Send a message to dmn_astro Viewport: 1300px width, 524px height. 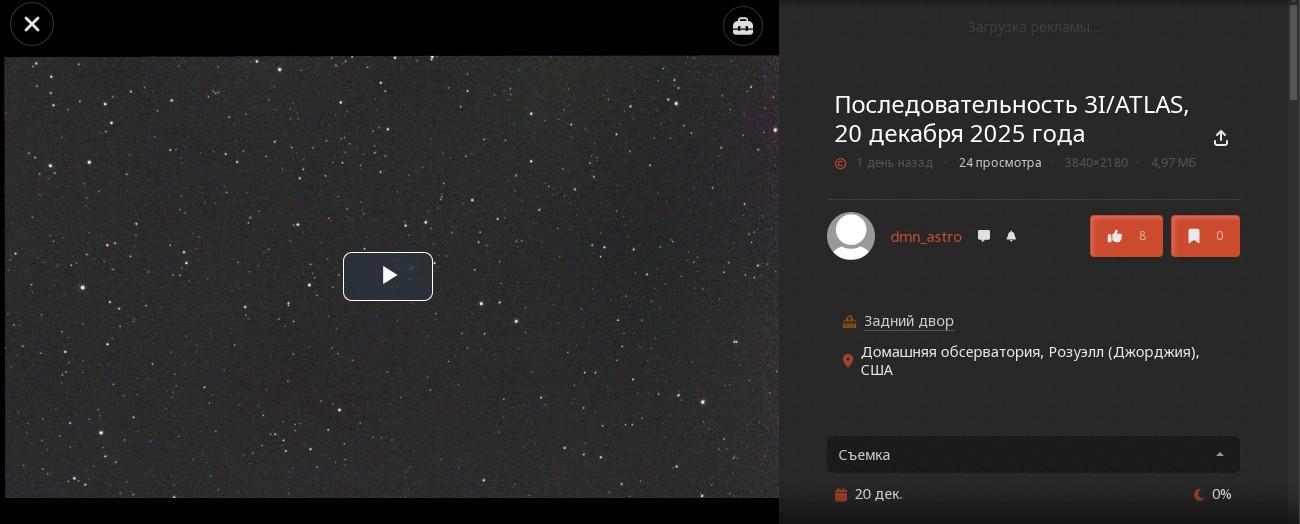(984, 236)
